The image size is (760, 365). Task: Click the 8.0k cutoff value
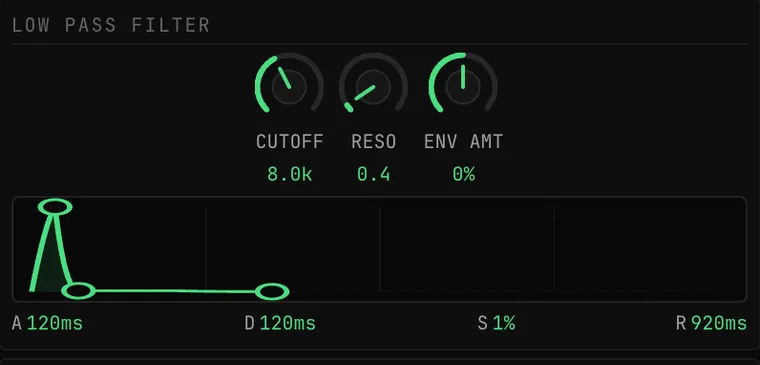click(x=289, y=174)
